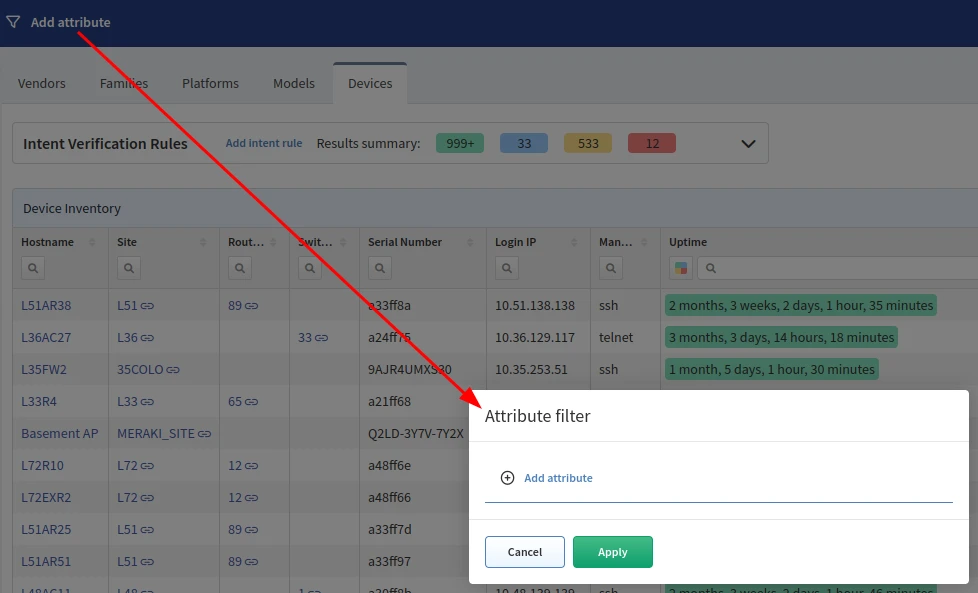Click the green 999+ results badge
Image resolution: width=978 pixels, height=593 pixels.
tap(460, 143)
